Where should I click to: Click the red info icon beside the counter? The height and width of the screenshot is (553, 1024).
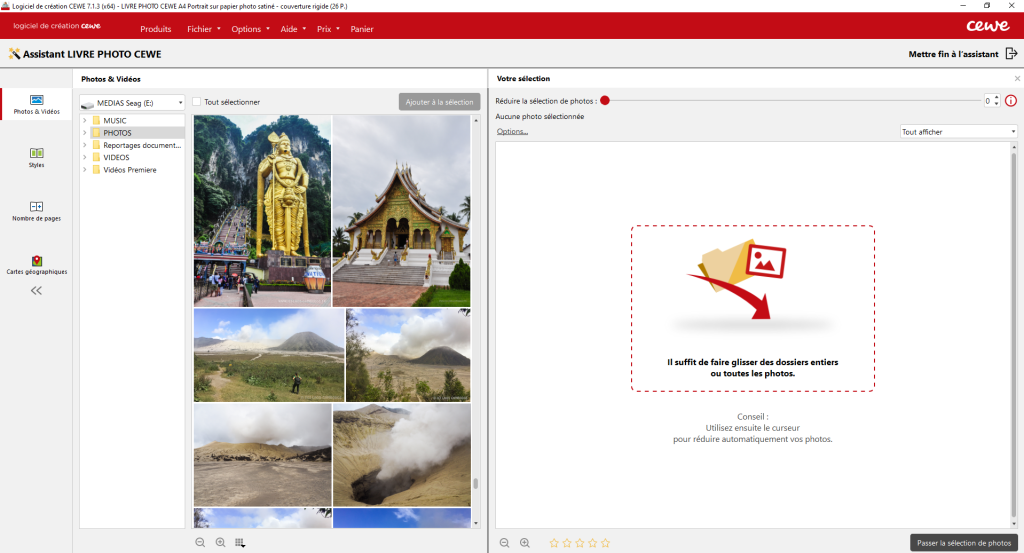[x=1010, y=101]
